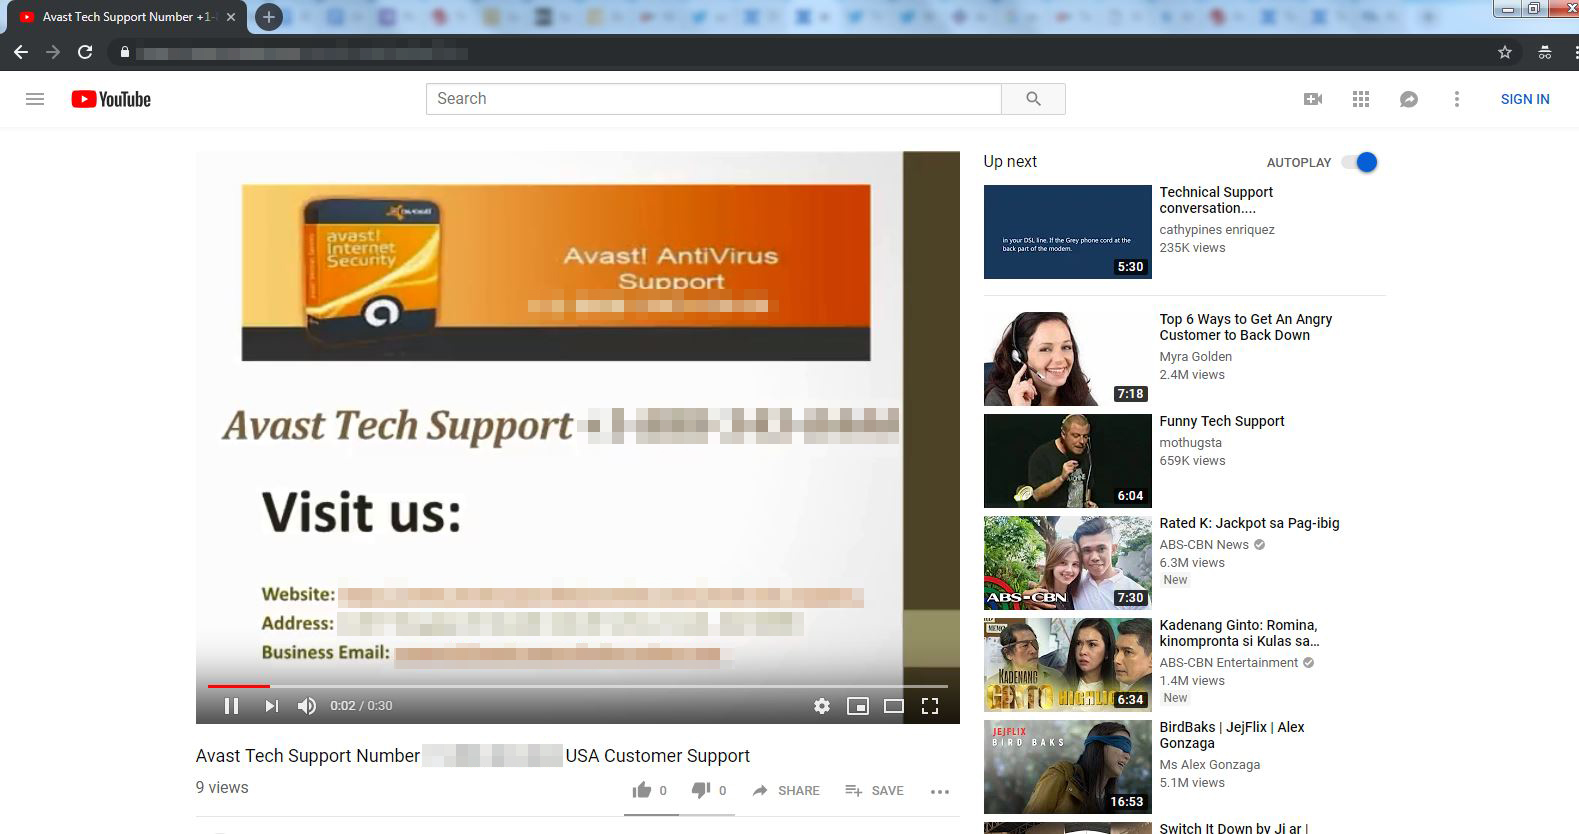The width and height of the screenshot is (1579, 834).
Task: Open the create video camera icon
Action: pos(1313,99)
